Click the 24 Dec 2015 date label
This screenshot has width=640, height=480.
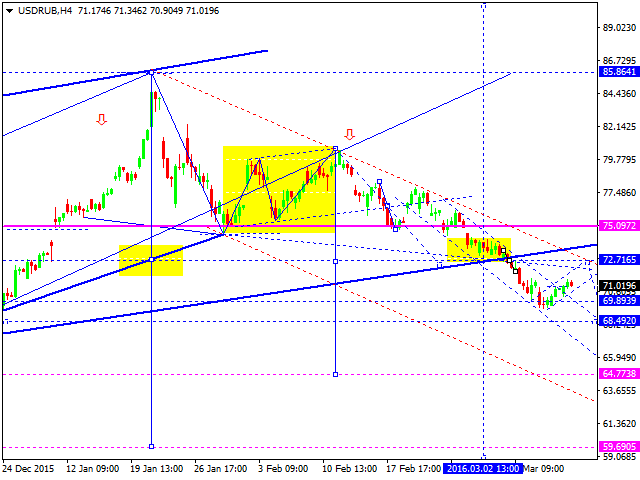30,466
